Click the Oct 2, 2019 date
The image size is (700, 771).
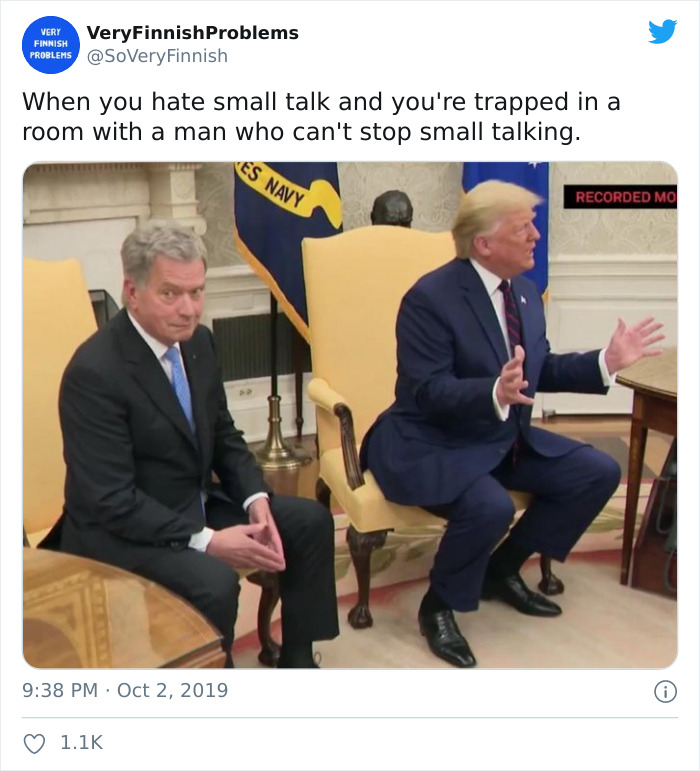(x=173, y=690)
